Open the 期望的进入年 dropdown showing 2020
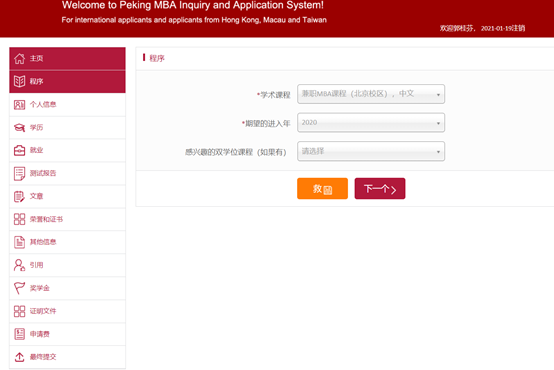This screenshot has height=370, width=554. [371, 123]
